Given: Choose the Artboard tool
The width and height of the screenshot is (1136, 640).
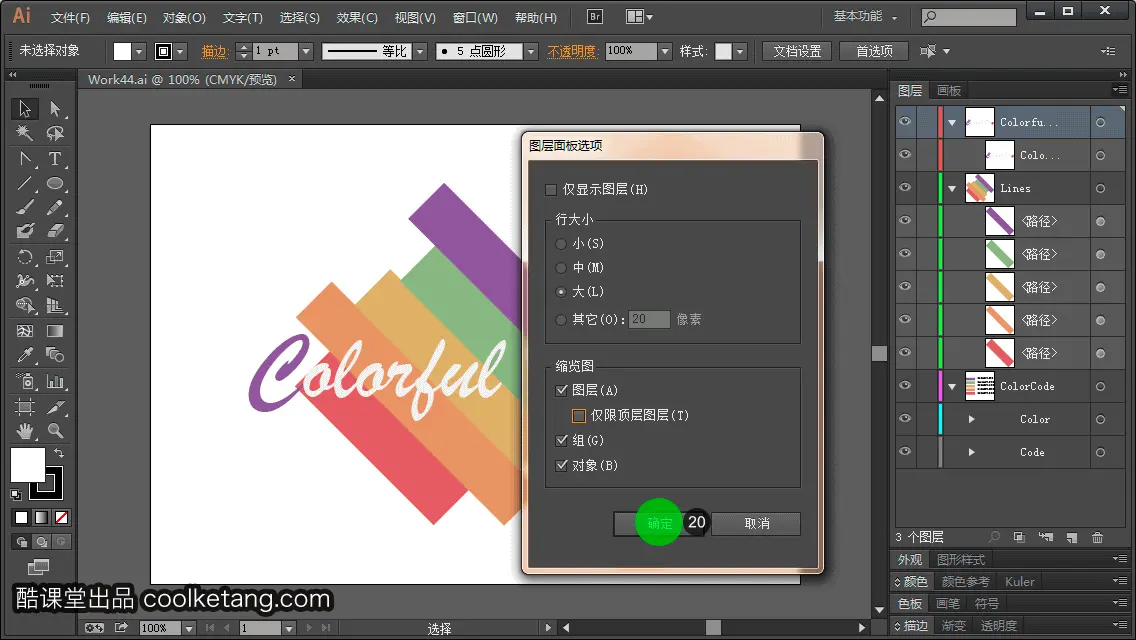Looking at the screenshot, I should tap(25, 407).
